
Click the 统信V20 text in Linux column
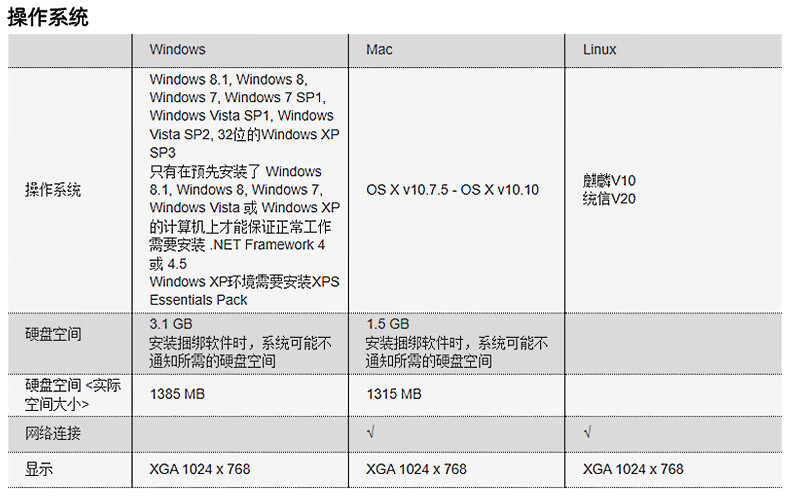click(x=609, y=199)
